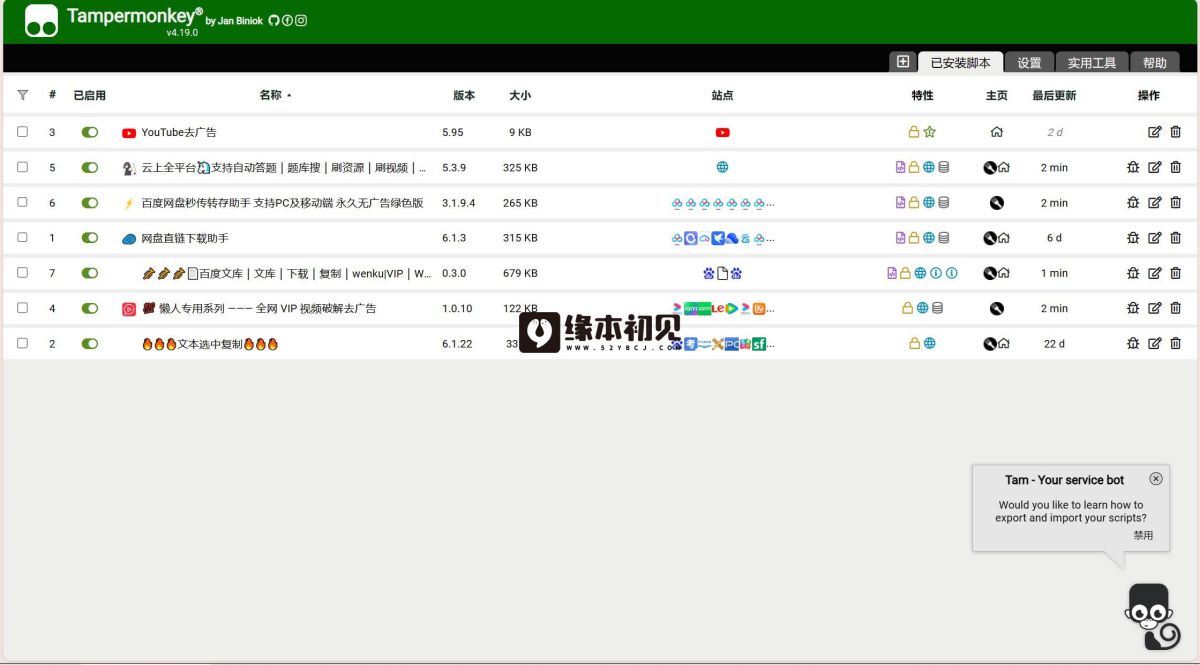
Task: Edit the 网盘直链下载助手 script
Action: pyautogui.click(x=1155, y=238)
